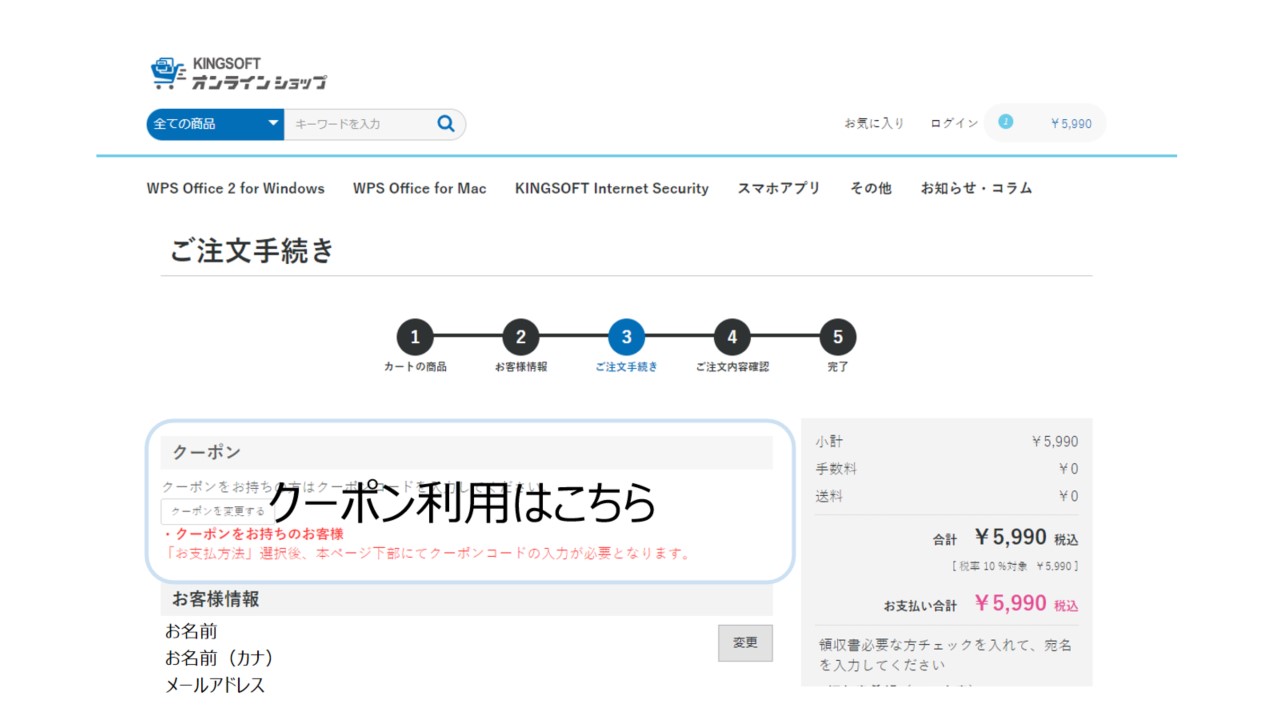The image size is (1273, 717).
Task: Select the 手数料 row in order summary
Action: pyautogui.click(x=946, y=468)
